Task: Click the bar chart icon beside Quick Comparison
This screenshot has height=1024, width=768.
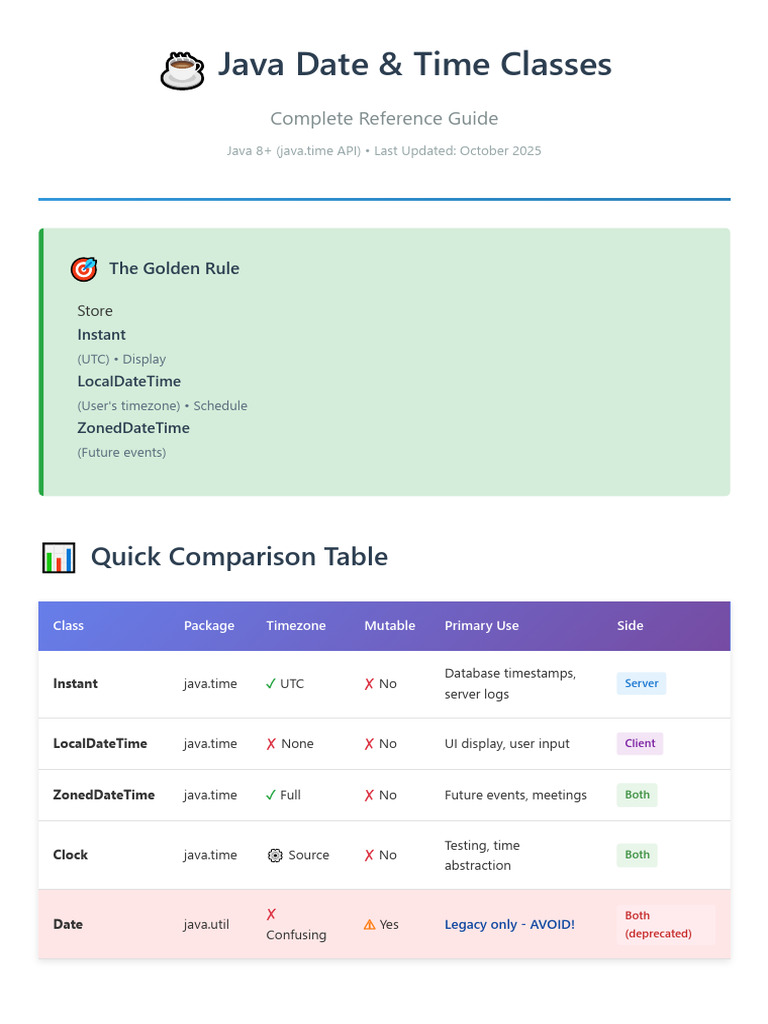Action: coord(59,557)
